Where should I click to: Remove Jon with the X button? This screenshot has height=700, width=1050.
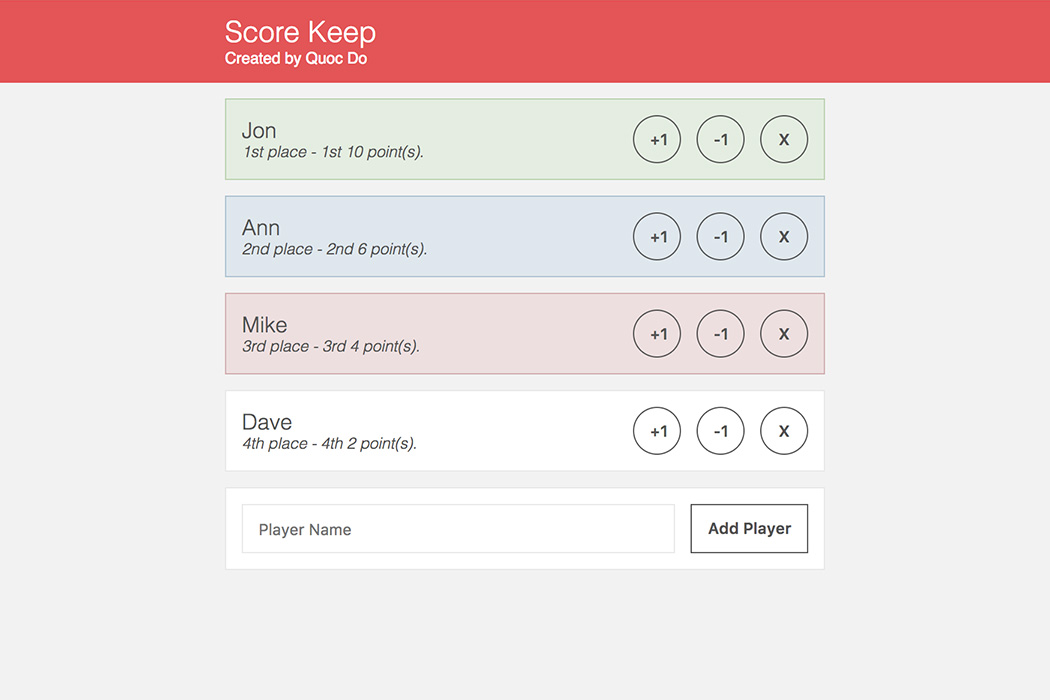[x=784, y=139]
